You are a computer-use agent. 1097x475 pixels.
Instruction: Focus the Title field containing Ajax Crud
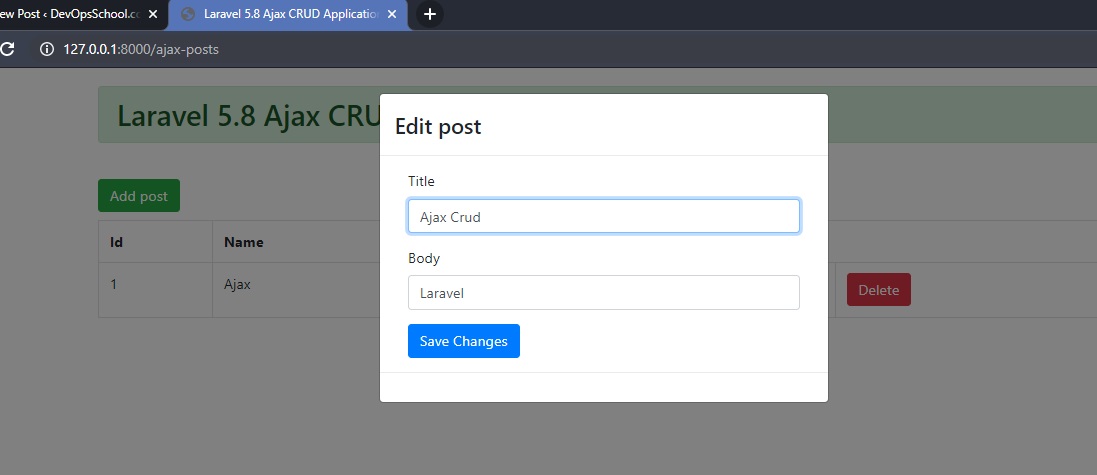click(x=603, y=216)
